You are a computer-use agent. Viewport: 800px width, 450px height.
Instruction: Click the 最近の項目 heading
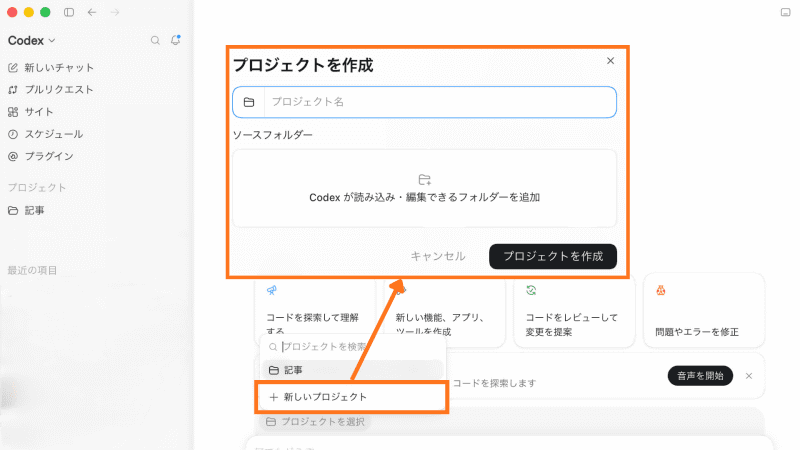point(32,270)
